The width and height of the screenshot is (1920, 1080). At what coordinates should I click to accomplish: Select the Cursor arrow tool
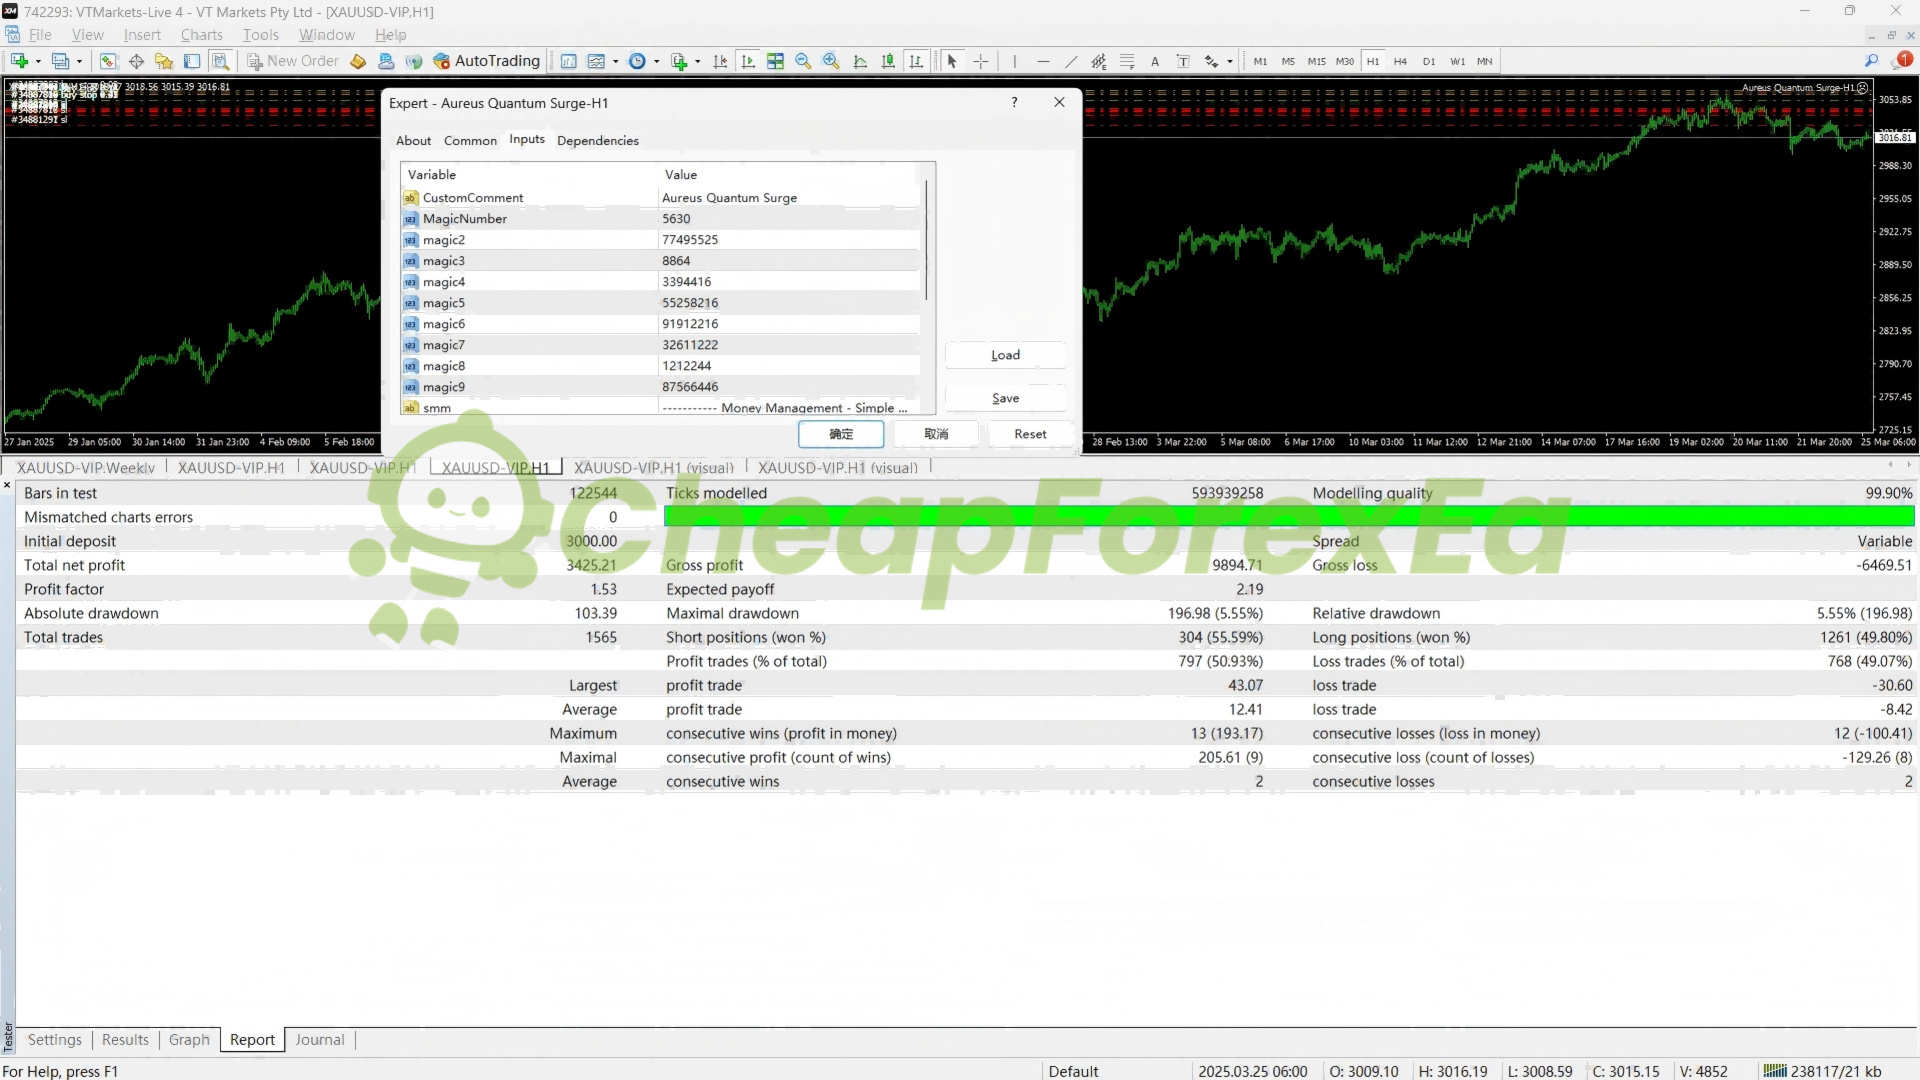point(952,61)
